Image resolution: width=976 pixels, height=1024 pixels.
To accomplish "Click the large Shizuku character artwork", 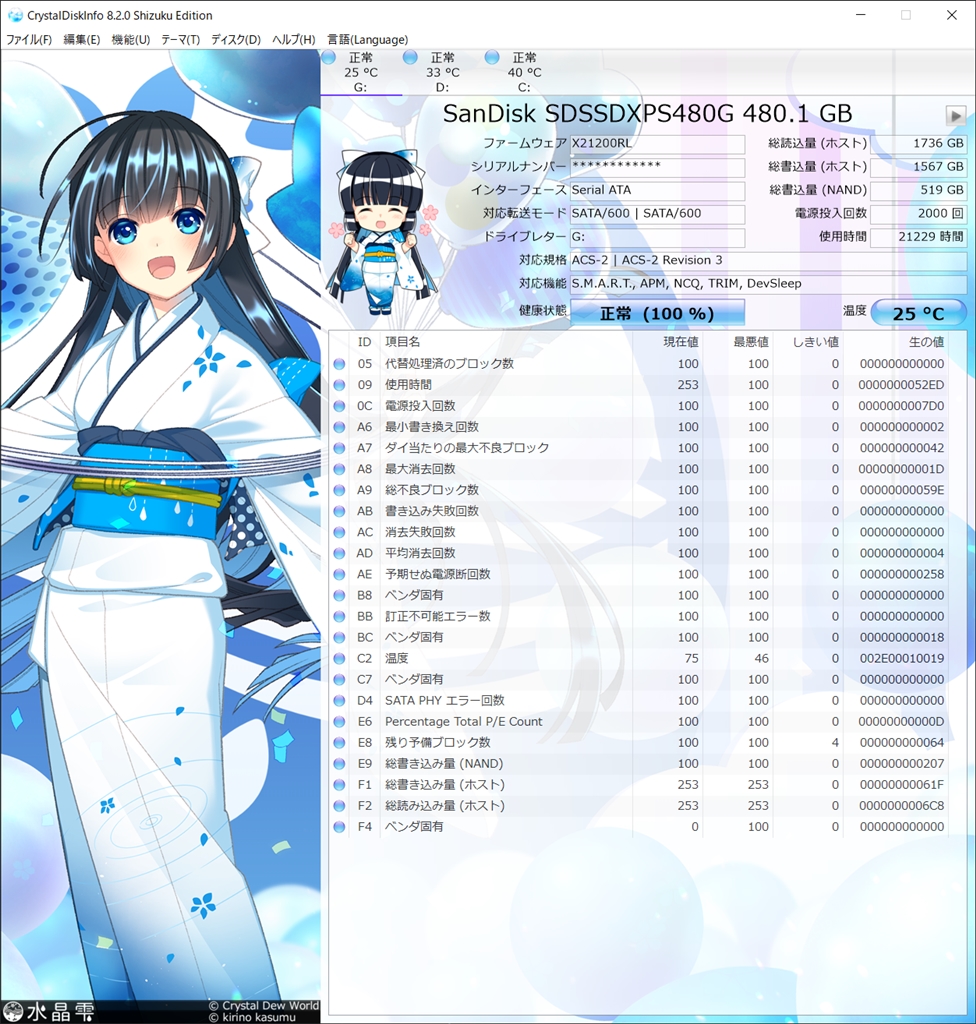I will [x=160, y=536].
